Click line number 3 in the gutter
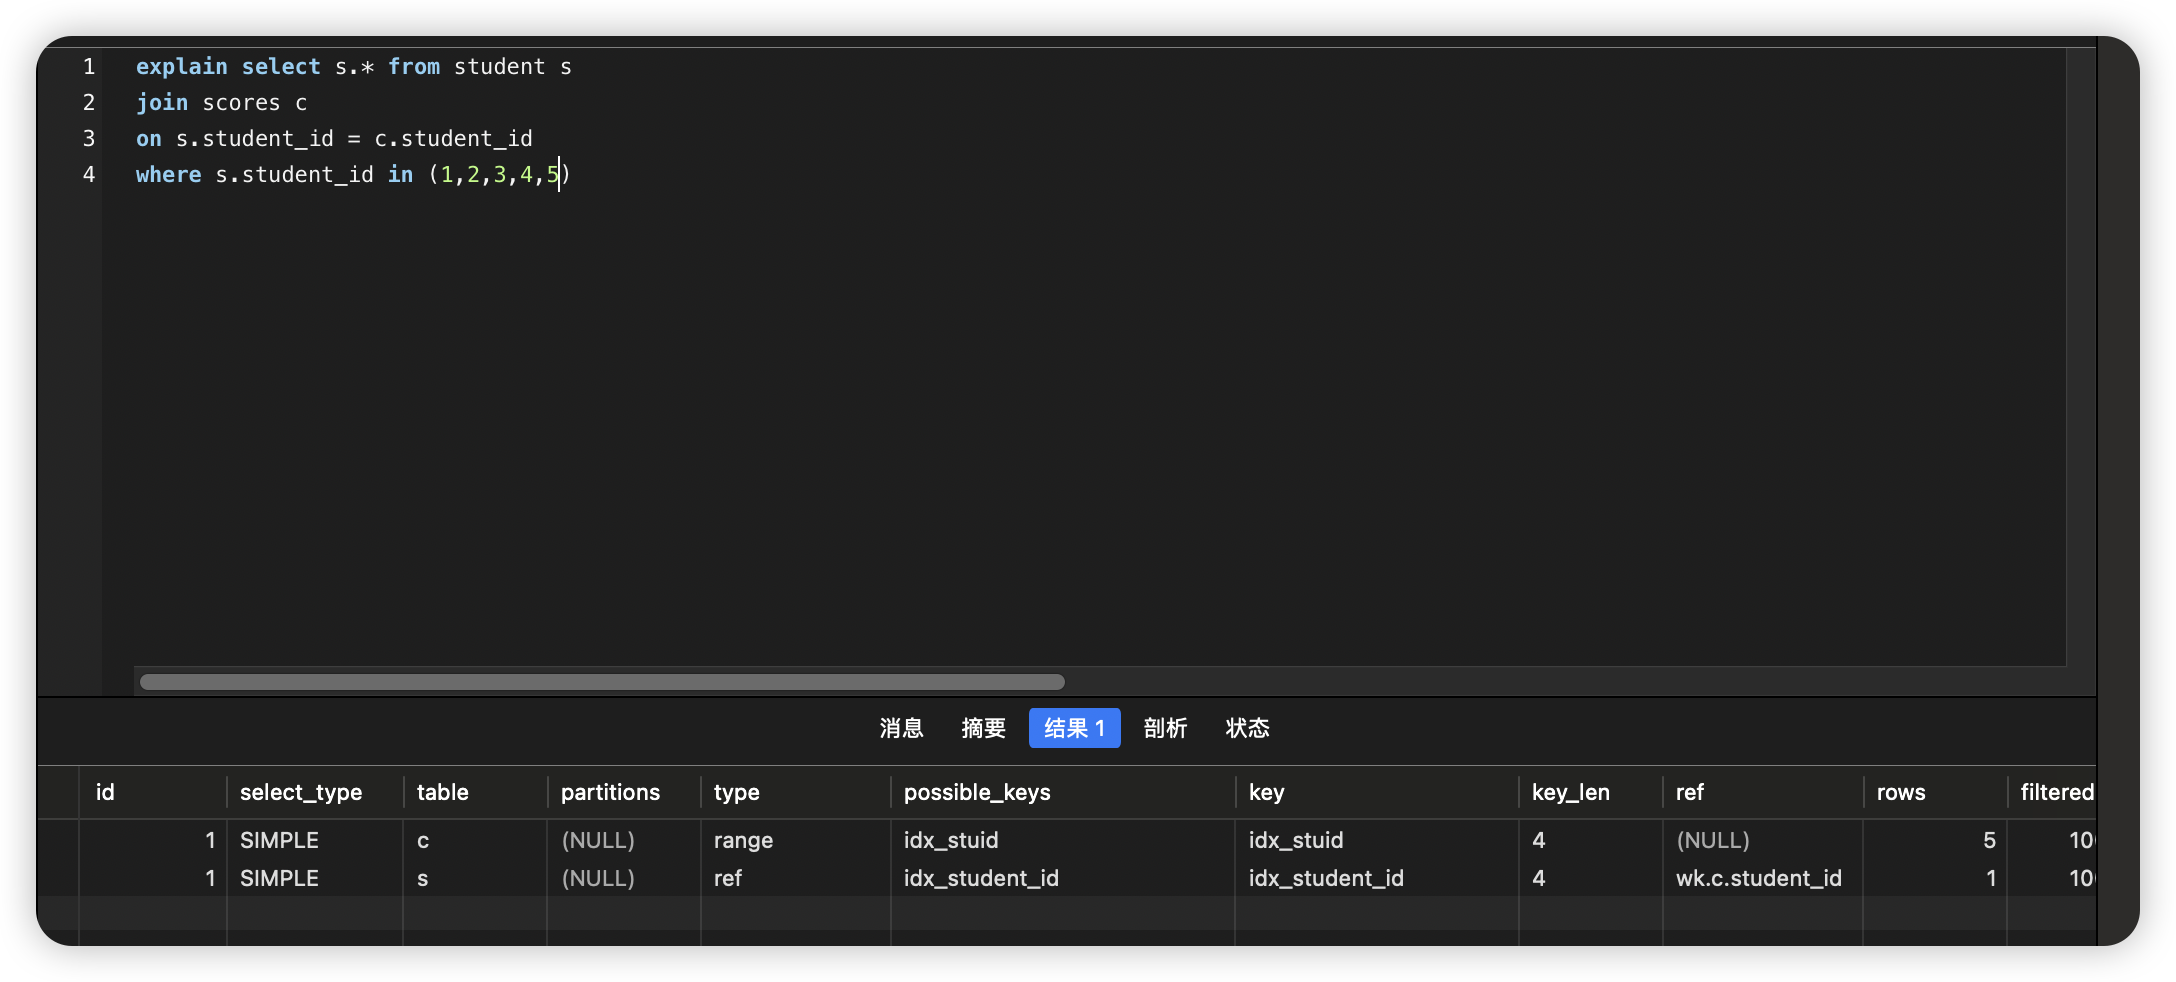Viewport: 2176px width, 982px height. click(89, 138)
